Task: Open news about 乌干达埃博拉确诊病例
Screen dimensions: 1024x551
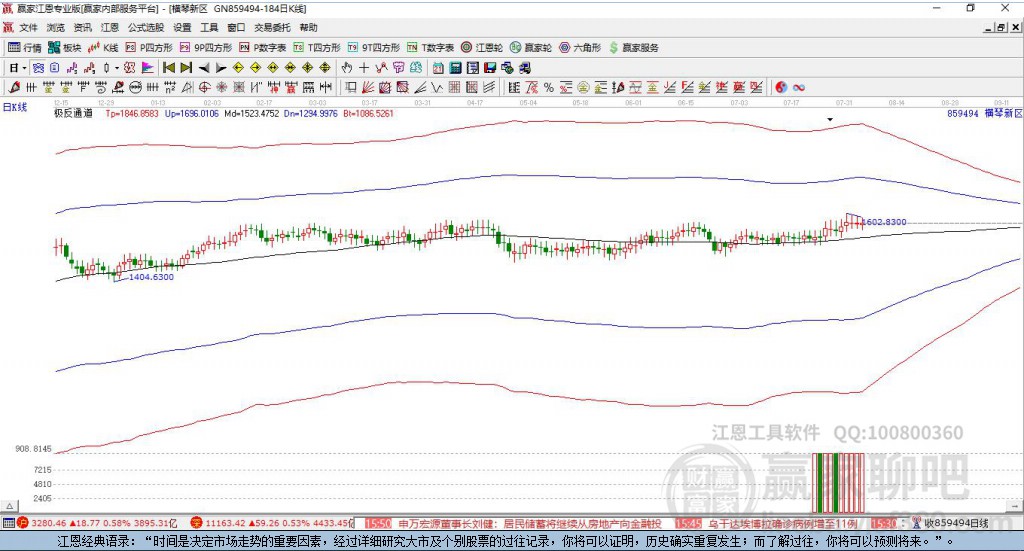Action: pyautogui.click(x=782, y=524)
